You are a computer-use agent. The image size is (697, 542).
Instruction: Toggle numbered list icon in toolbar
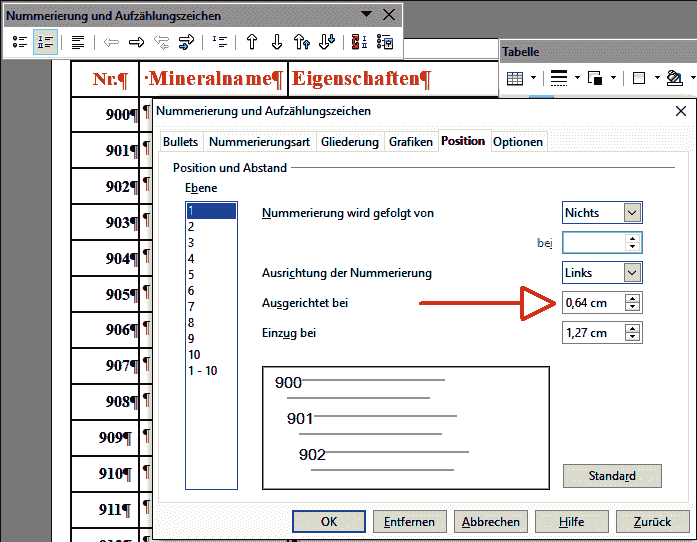(44, 42)
